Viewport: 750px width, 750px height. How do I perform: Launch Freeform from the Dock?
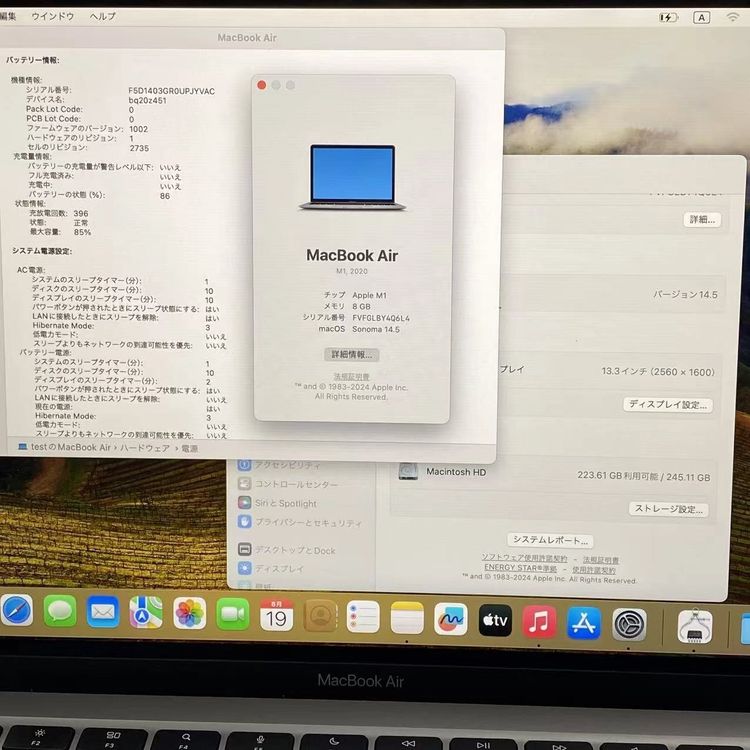point(451,619)
